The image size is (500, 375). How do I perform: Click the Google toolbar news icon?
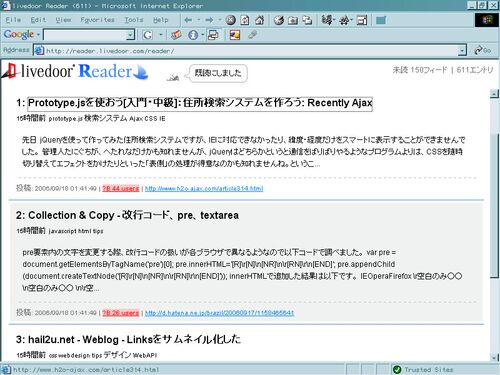pyautogui.click(x=176, y=35)
